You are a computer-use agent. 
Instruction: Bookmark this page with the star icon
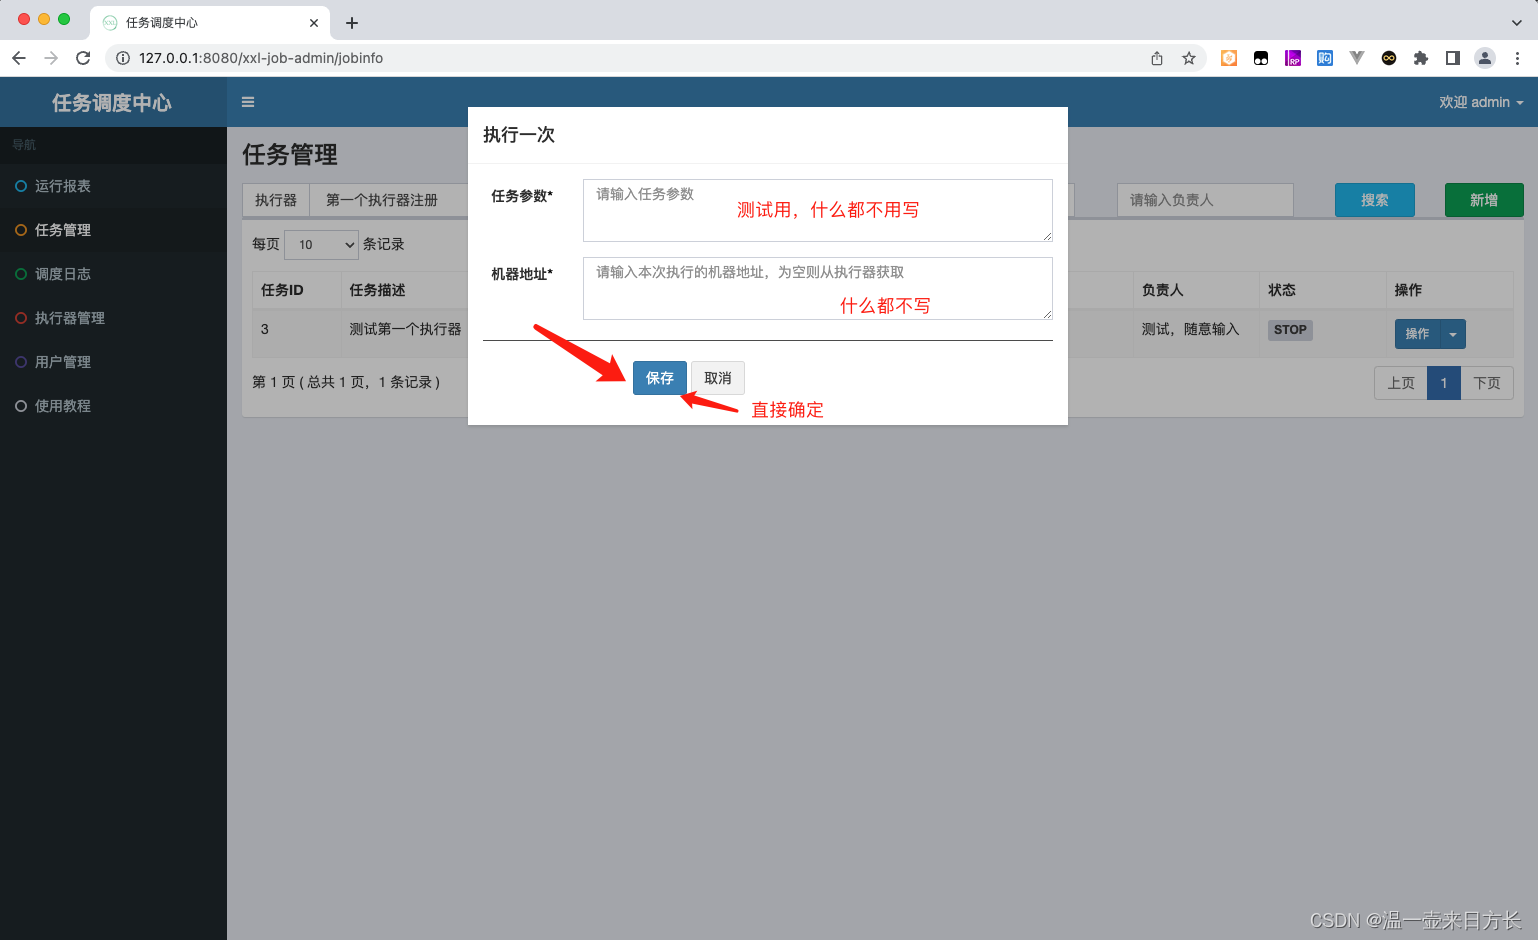click(x=1189, y=58)
